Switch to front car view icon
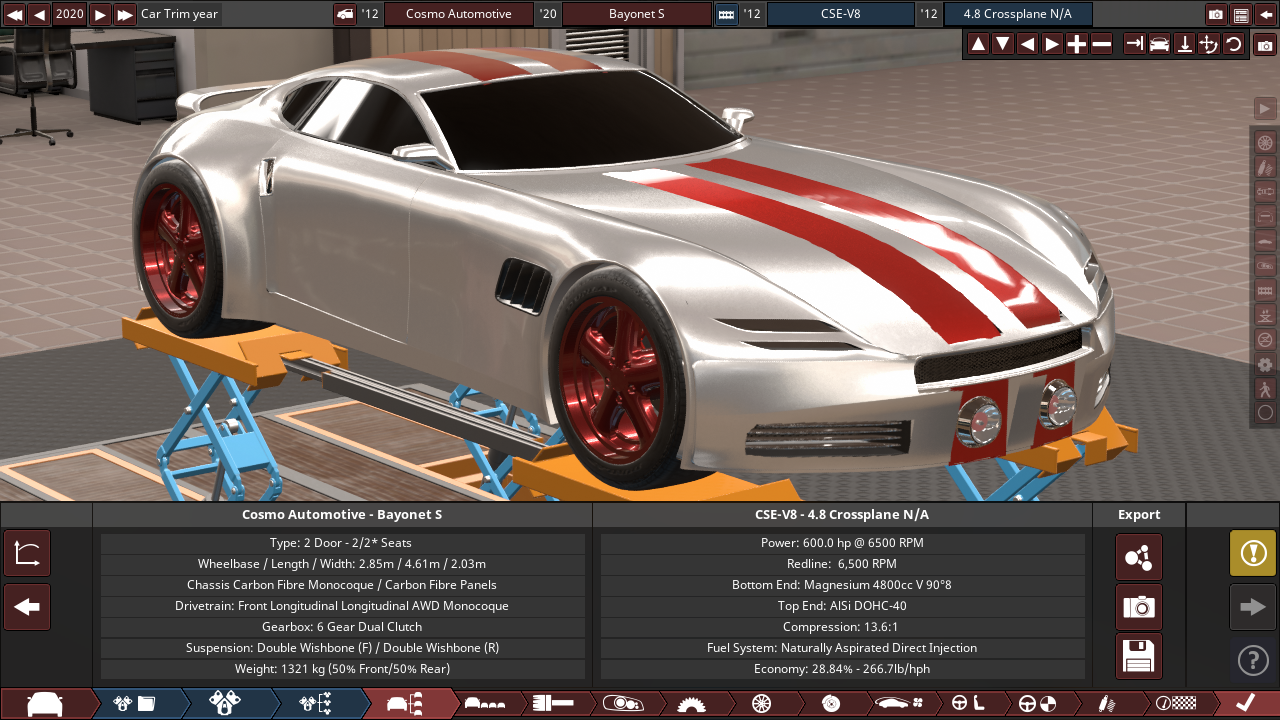The image size is (1280, 720). tap(1159, 44)
